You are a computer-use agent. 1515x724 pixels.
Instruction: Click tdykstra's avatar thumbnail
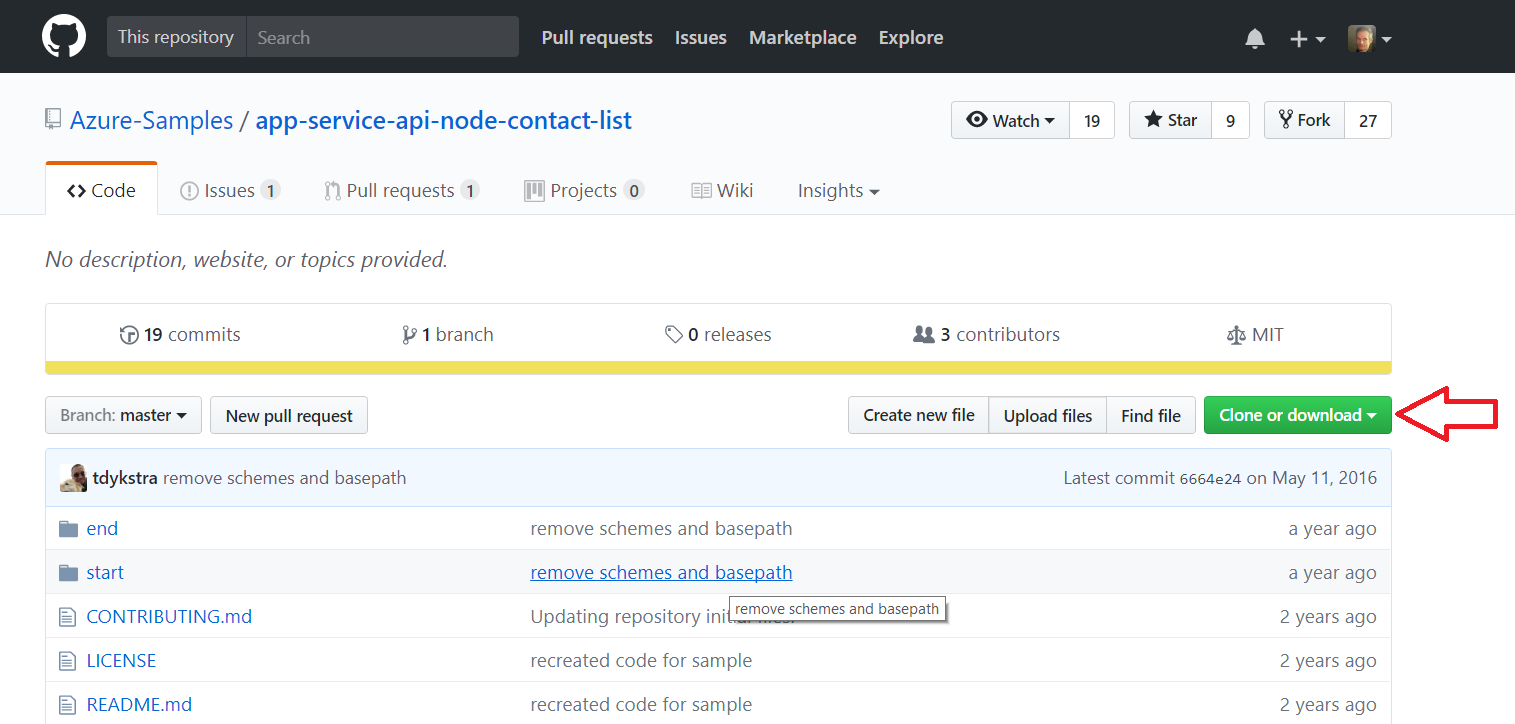(73, 478)
